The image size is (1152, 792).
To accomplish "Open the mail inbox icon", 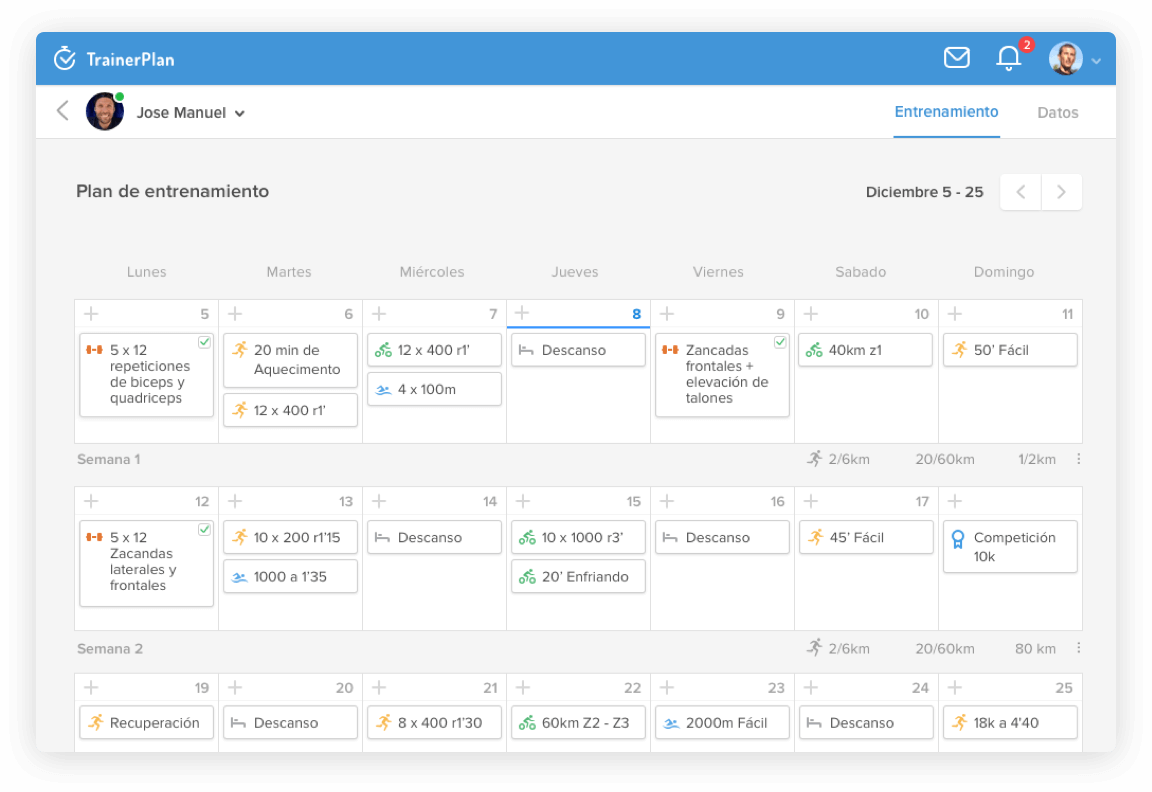I will 956,58.
